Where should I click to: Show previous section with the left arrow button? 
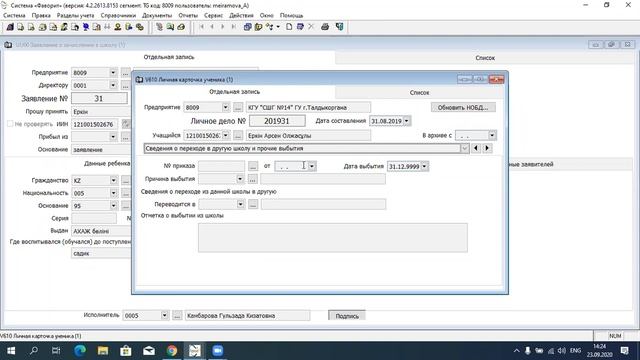click(476, 148)
